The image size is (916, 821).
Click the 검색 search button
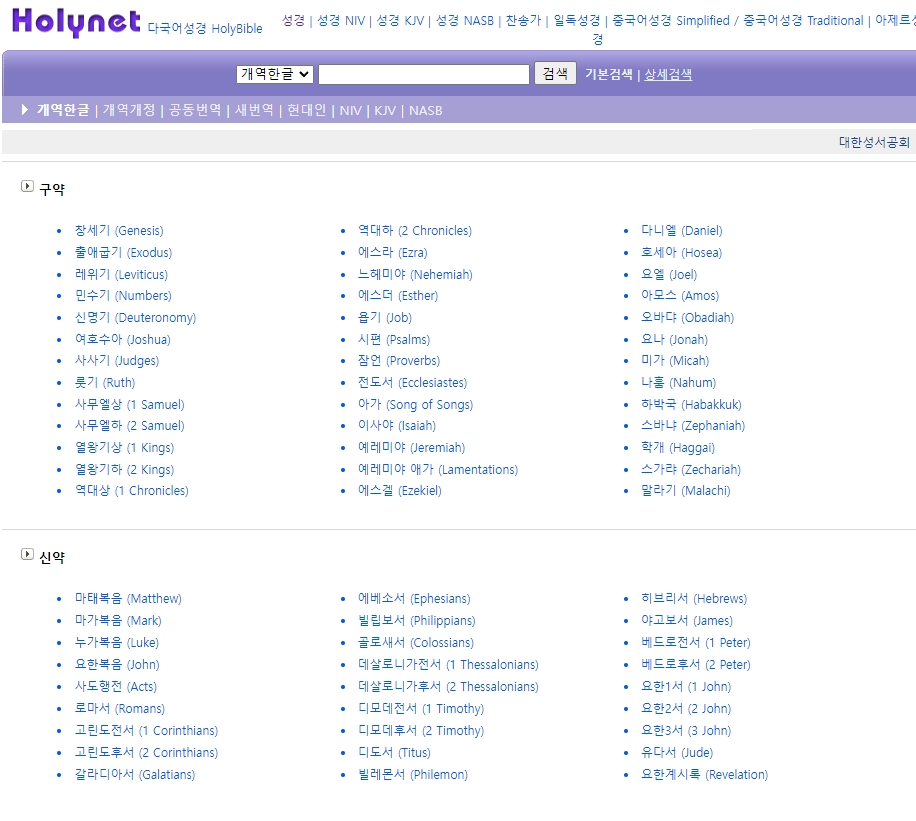point(556,74)
